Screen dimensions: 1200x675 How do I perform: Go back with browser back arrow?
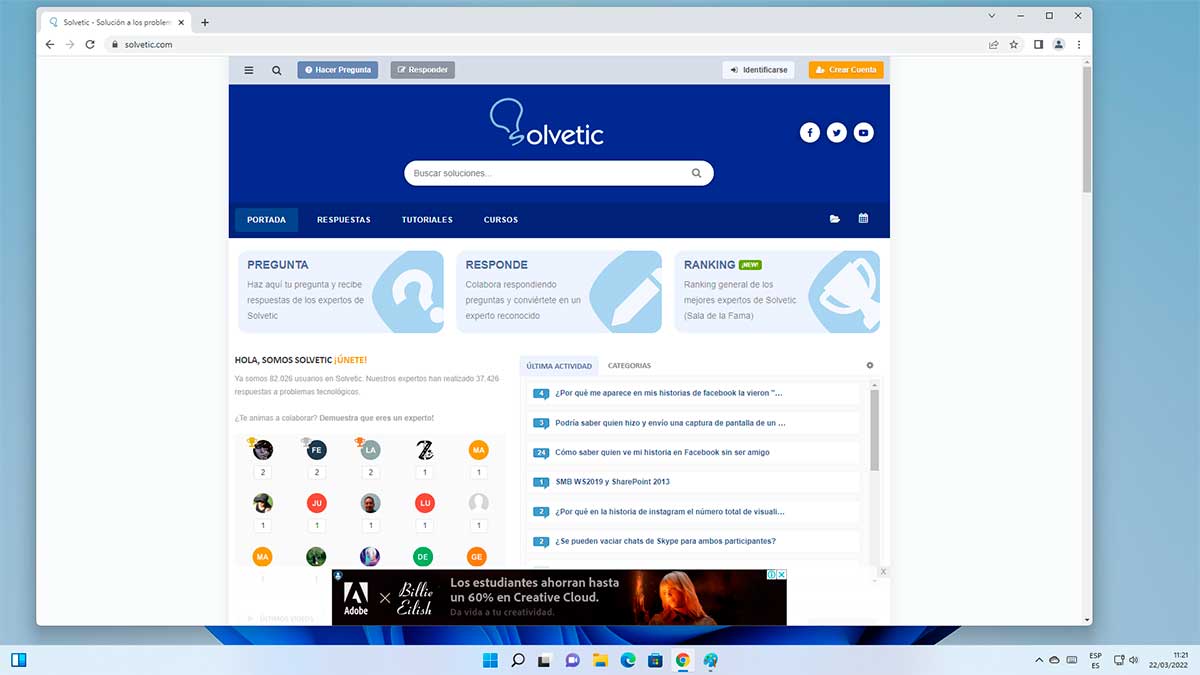coord(50,44)
